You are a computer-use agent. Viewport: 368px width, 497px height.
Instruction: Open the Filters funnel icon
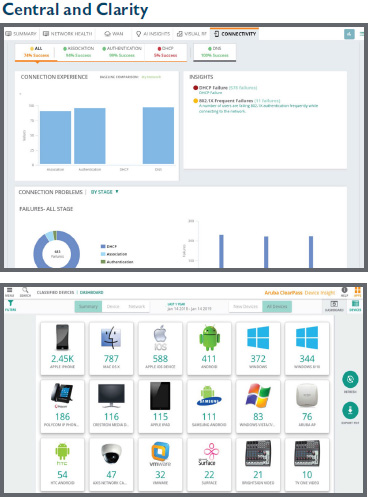[10, 303]
